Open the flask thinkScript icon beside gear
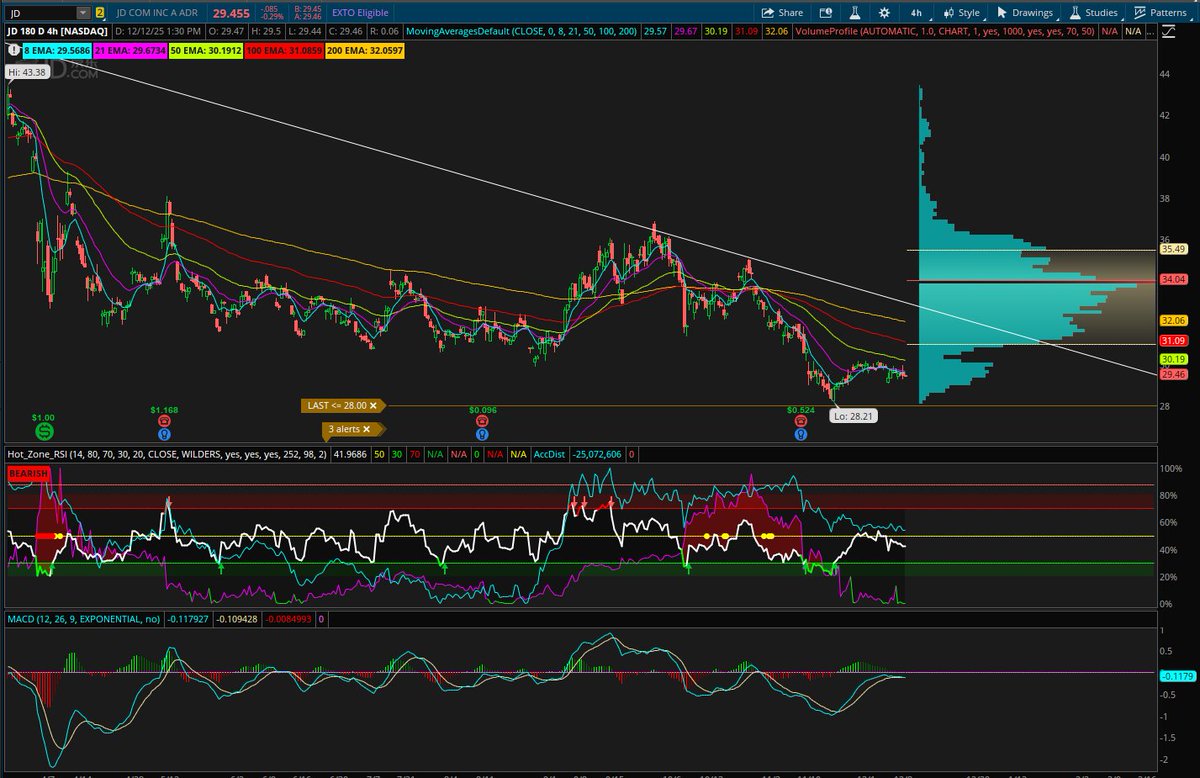The width and height of the screenshot is (1200, 778). pyautogui.click(x=856, y=13)
